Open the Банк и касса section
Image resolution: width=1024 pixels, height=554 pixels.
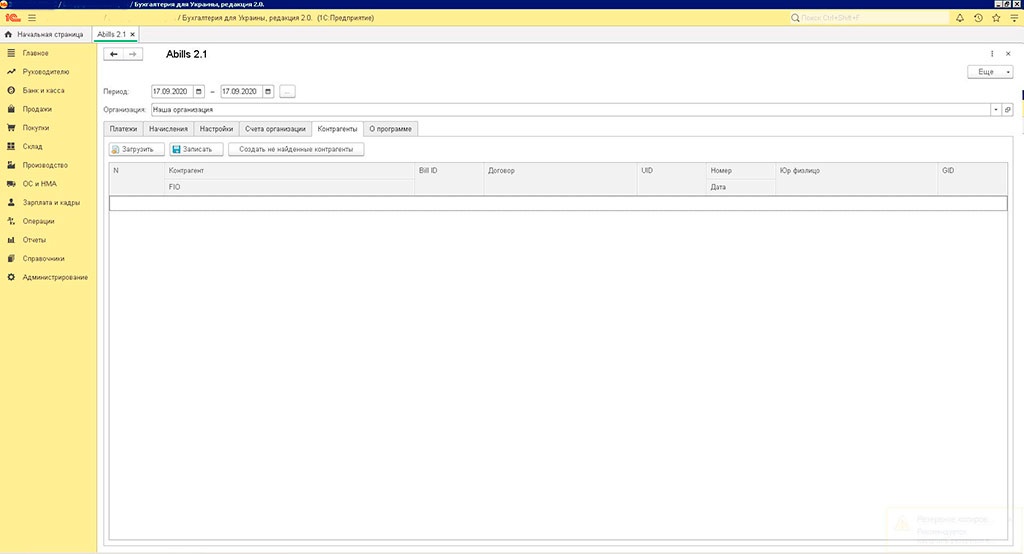point(43,90)
